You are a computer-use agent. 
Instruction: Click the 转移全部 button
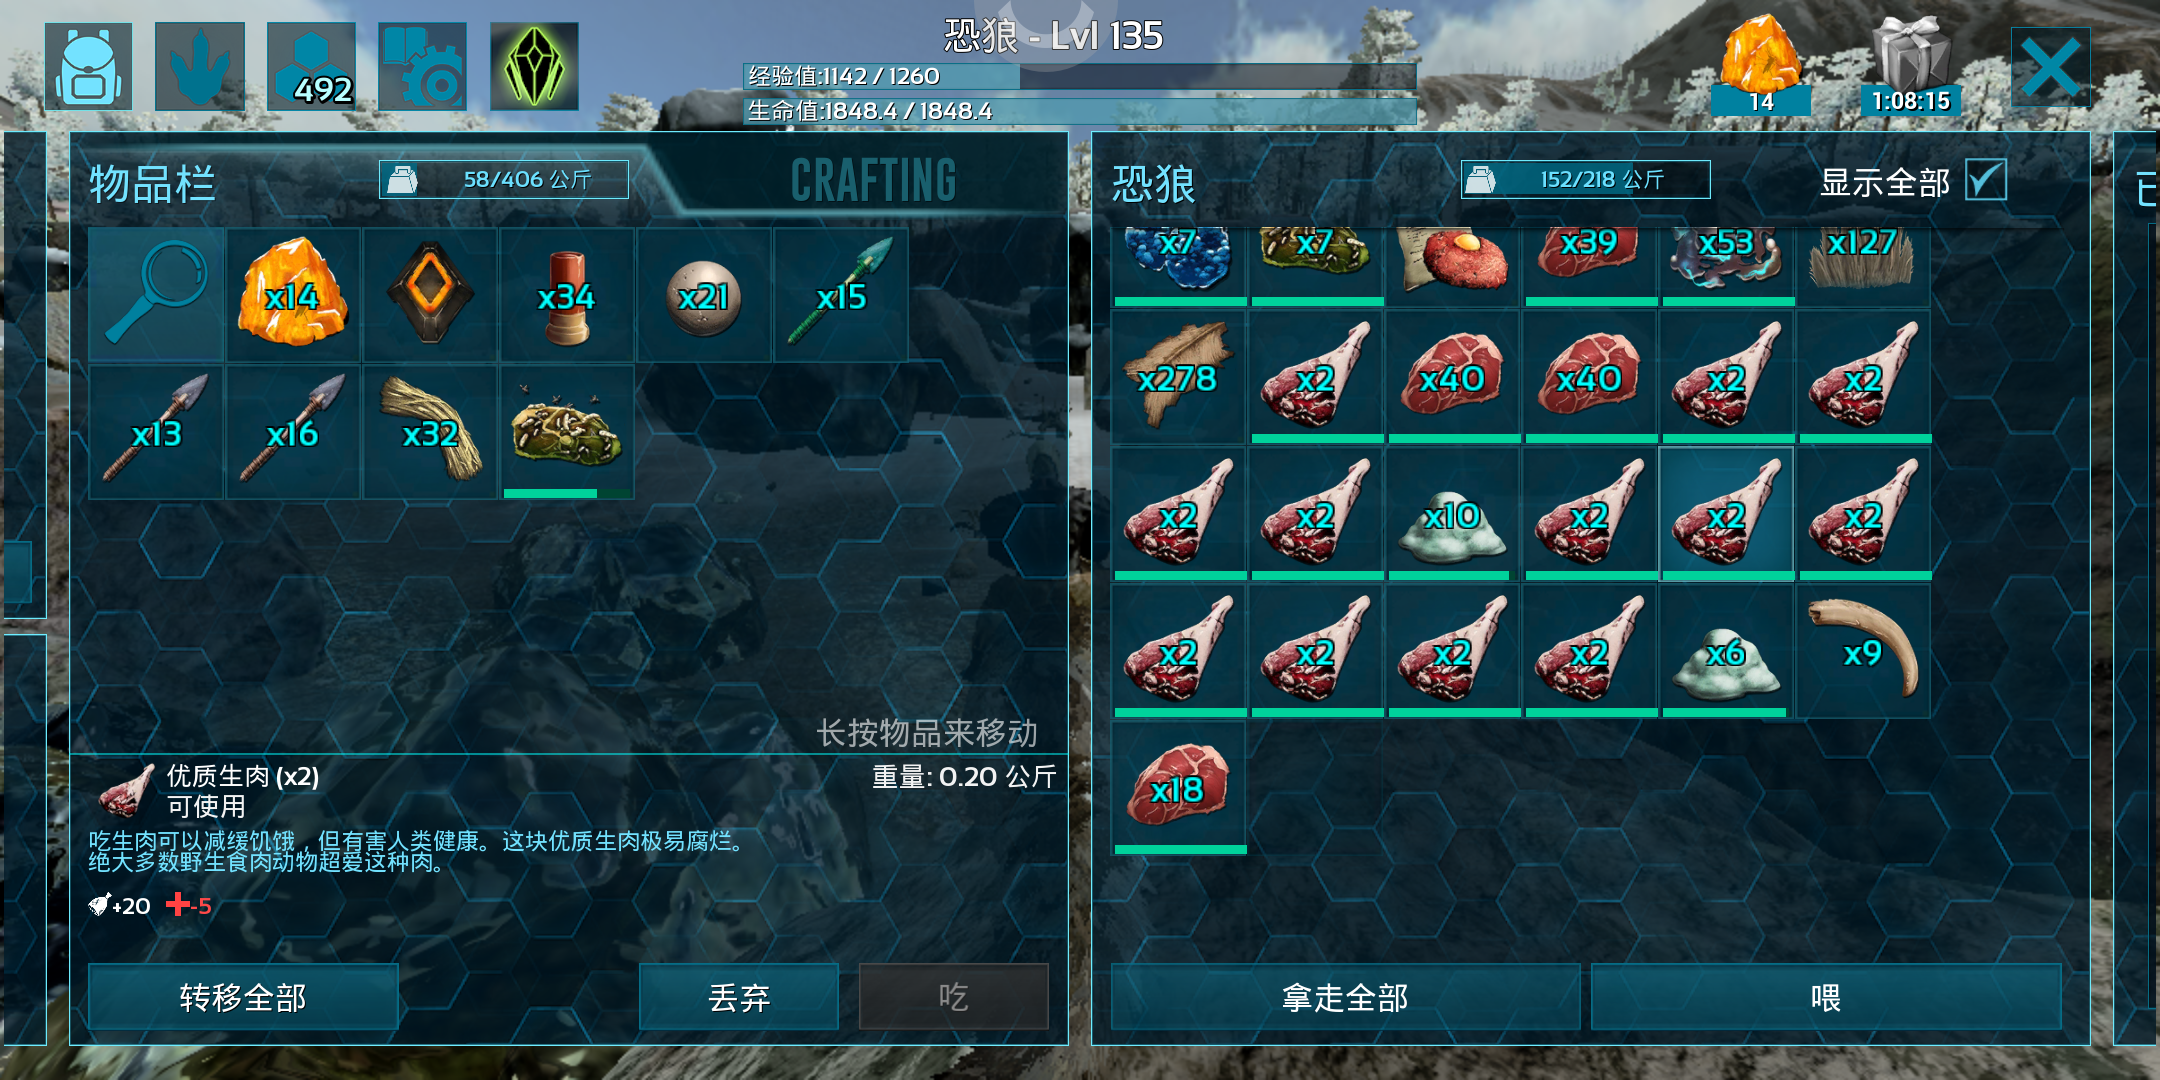[x=243, y=997]
